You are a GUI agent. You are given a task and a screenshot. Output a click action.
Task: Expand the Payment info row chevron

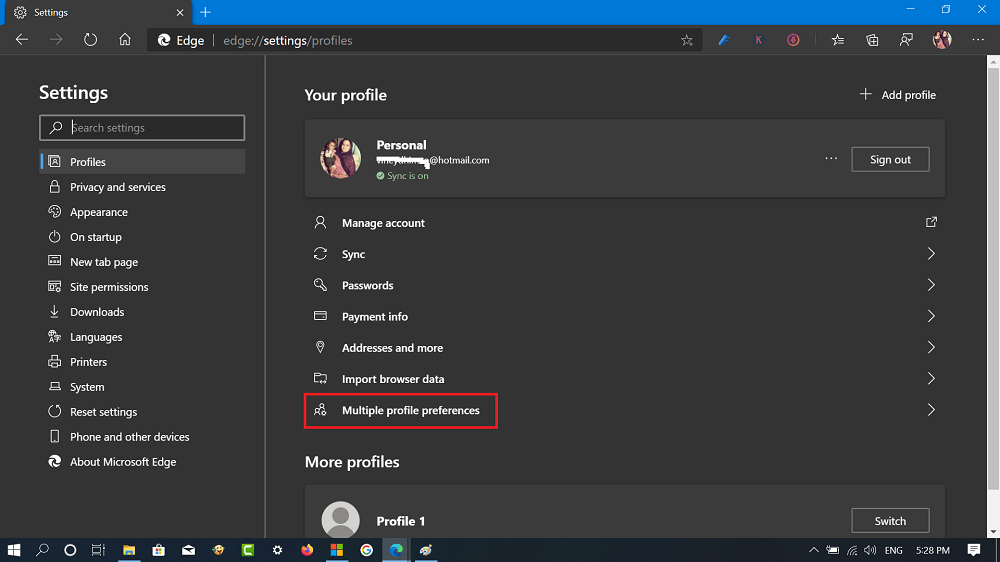[931, 316]
